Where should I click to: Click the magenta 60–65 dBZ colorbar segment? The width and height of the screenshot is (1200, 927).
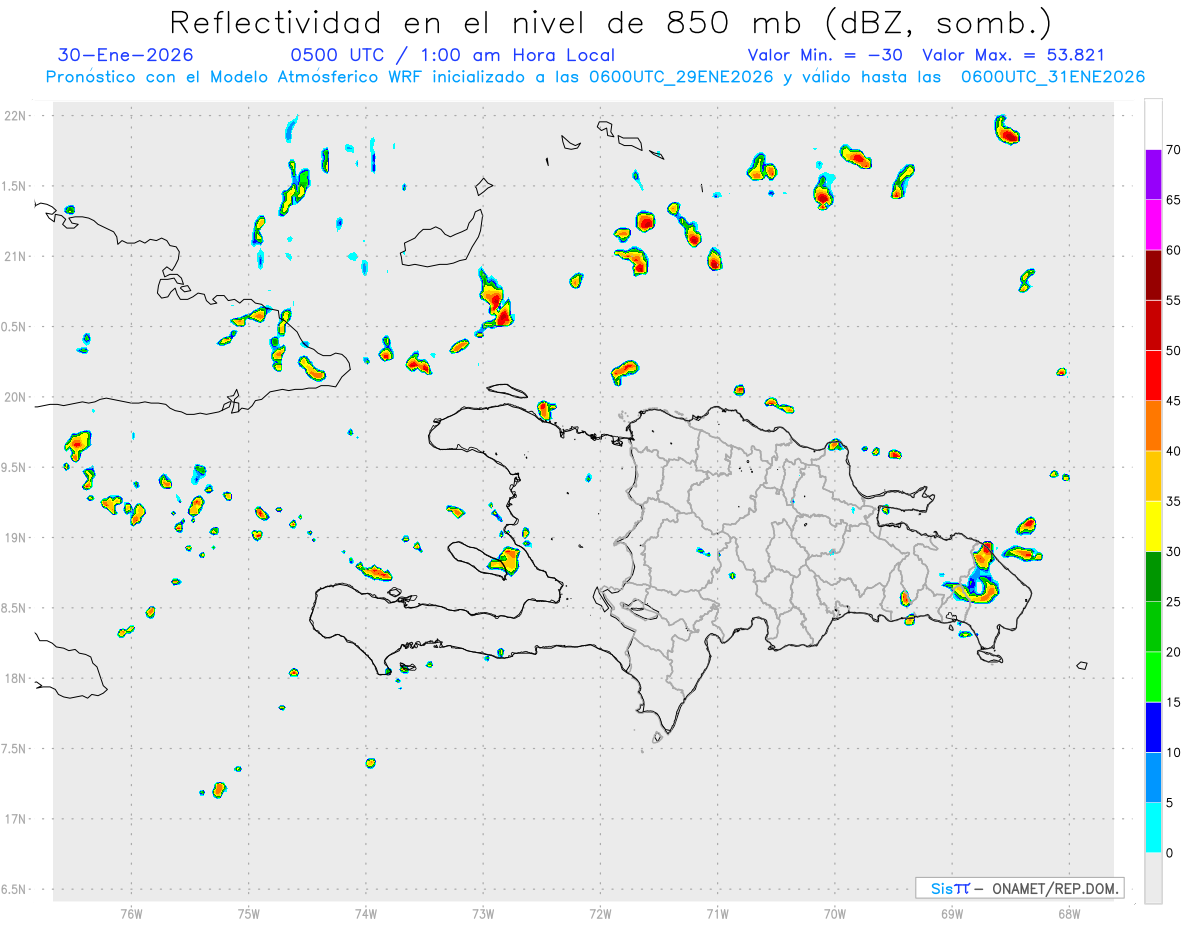point(1153,225)
